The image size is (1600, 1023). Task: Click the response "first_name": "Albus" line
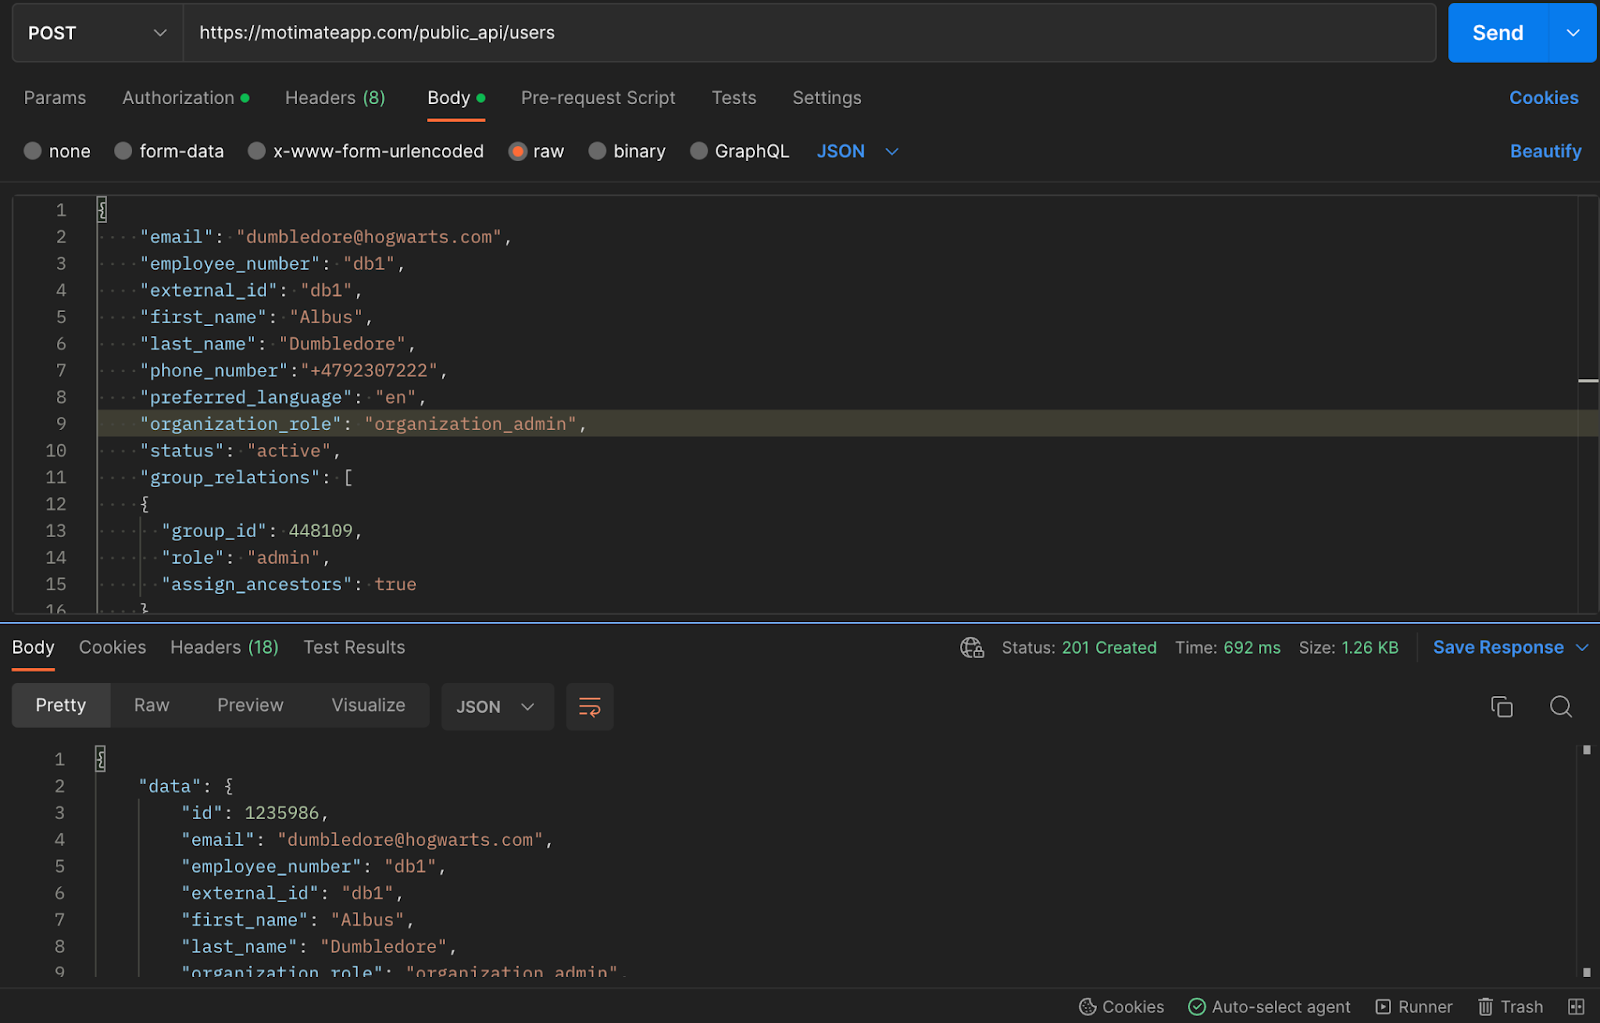point(298,920)
